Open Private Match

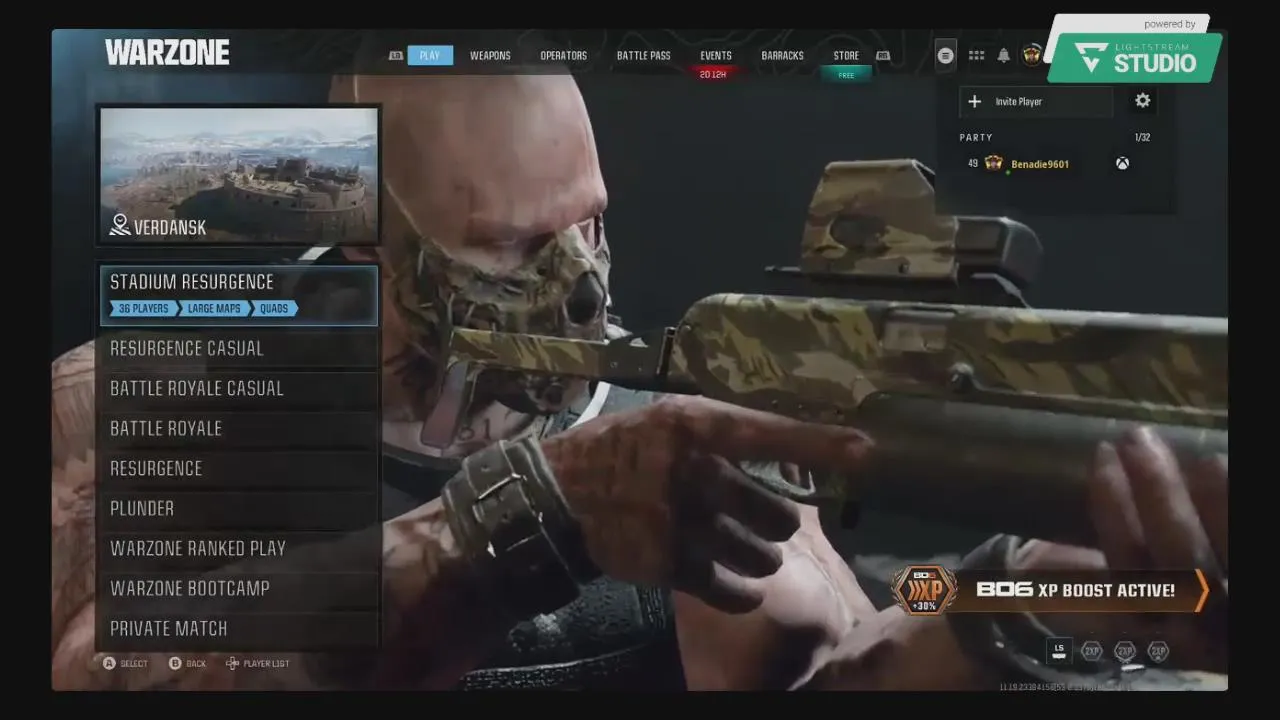pos(238,628)
